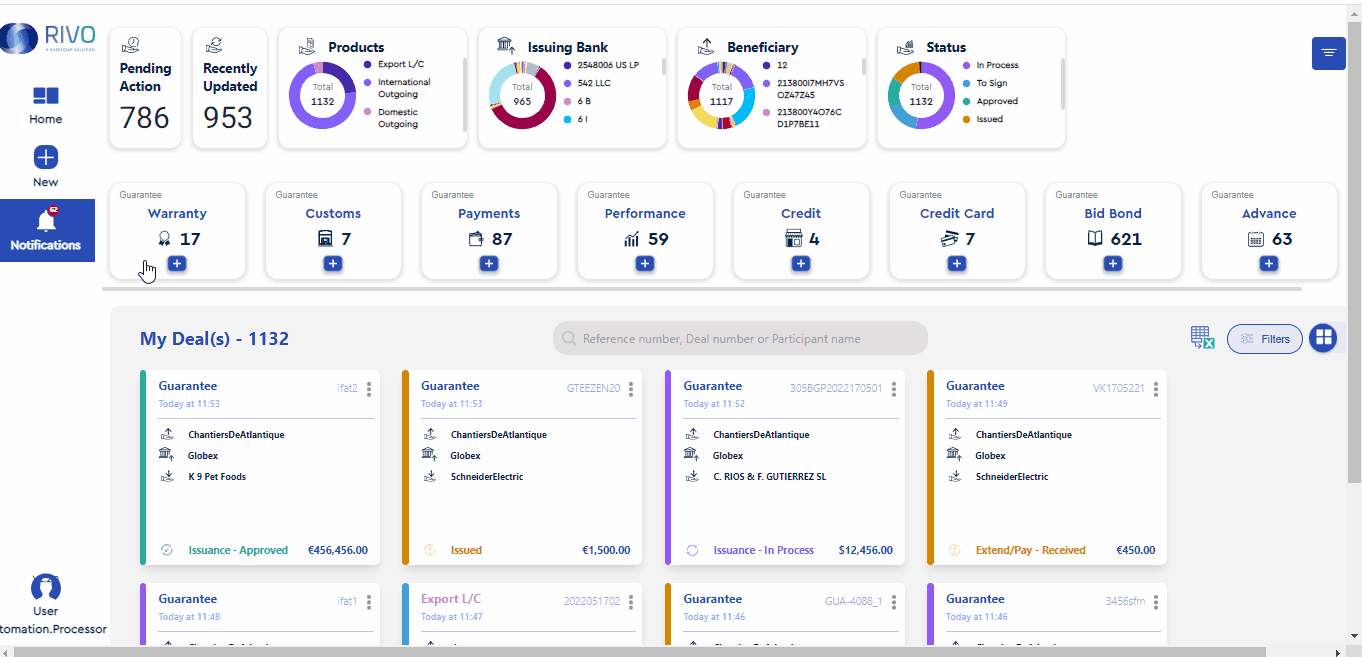Add new Advance guarantee plus button

[1269, 263]
